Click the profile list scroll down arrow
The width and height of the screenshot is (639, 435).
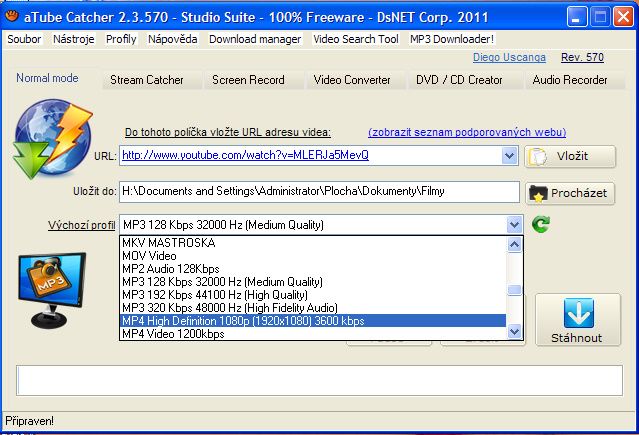pyautogui.click(x=514, y=331)
